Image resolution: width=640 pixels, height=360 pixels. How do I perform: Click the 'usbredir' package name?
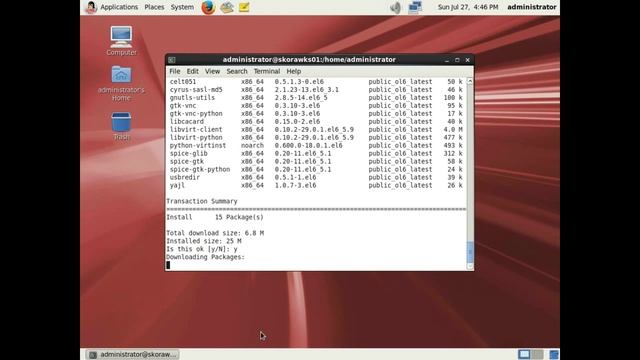point(185,178)
